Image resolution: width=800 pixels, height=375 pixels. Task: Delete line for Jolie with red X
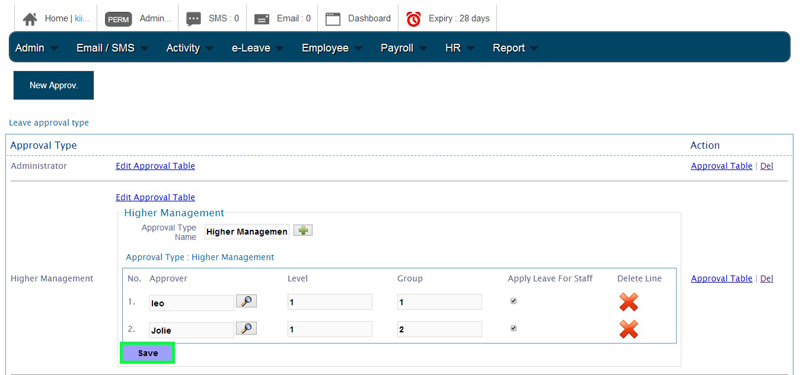click(x=629, y=330)
